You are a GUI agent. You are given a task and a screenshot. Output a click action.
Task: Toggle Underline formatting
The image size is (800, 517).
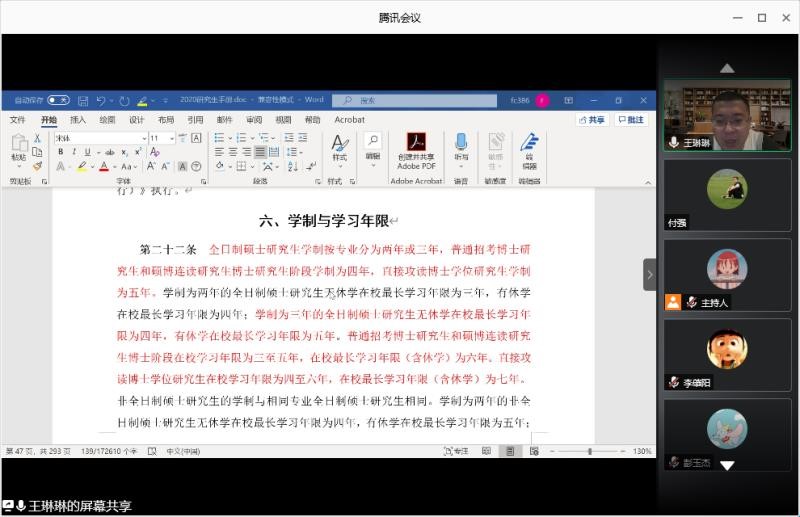point(86,152)
